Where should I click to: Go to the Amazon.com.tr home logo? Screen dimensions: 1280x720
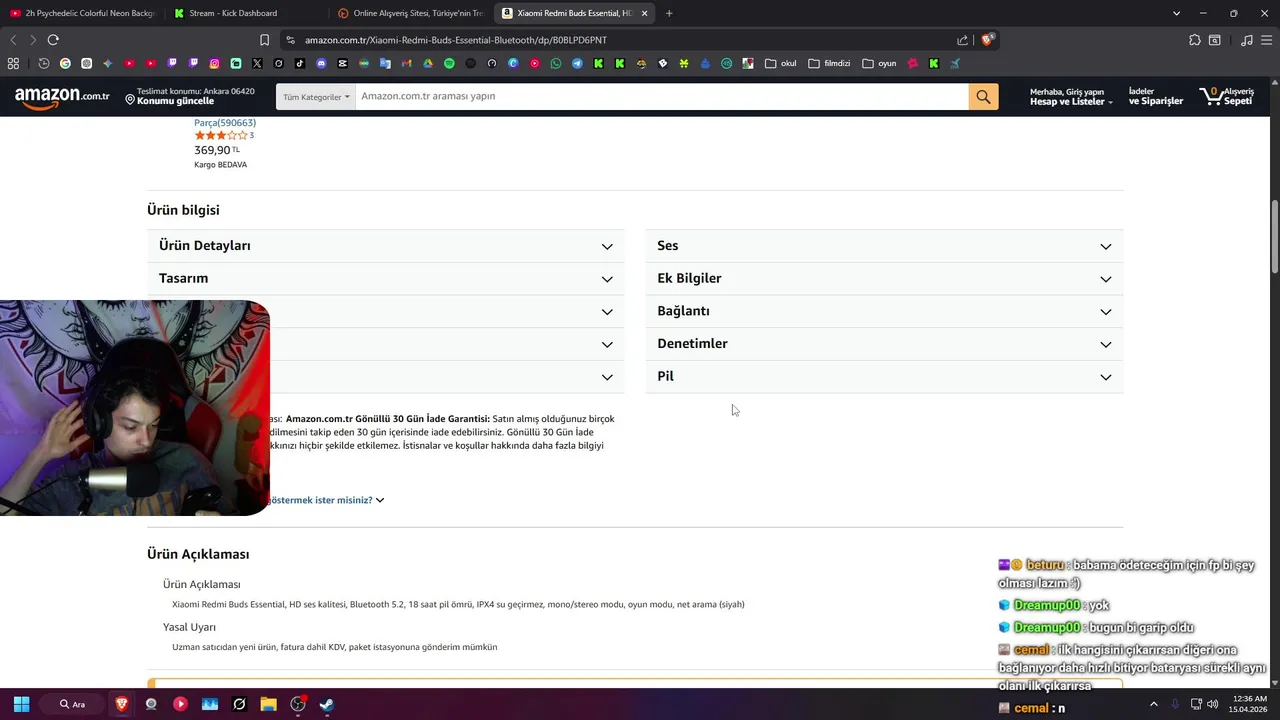[x=62, y=97]
